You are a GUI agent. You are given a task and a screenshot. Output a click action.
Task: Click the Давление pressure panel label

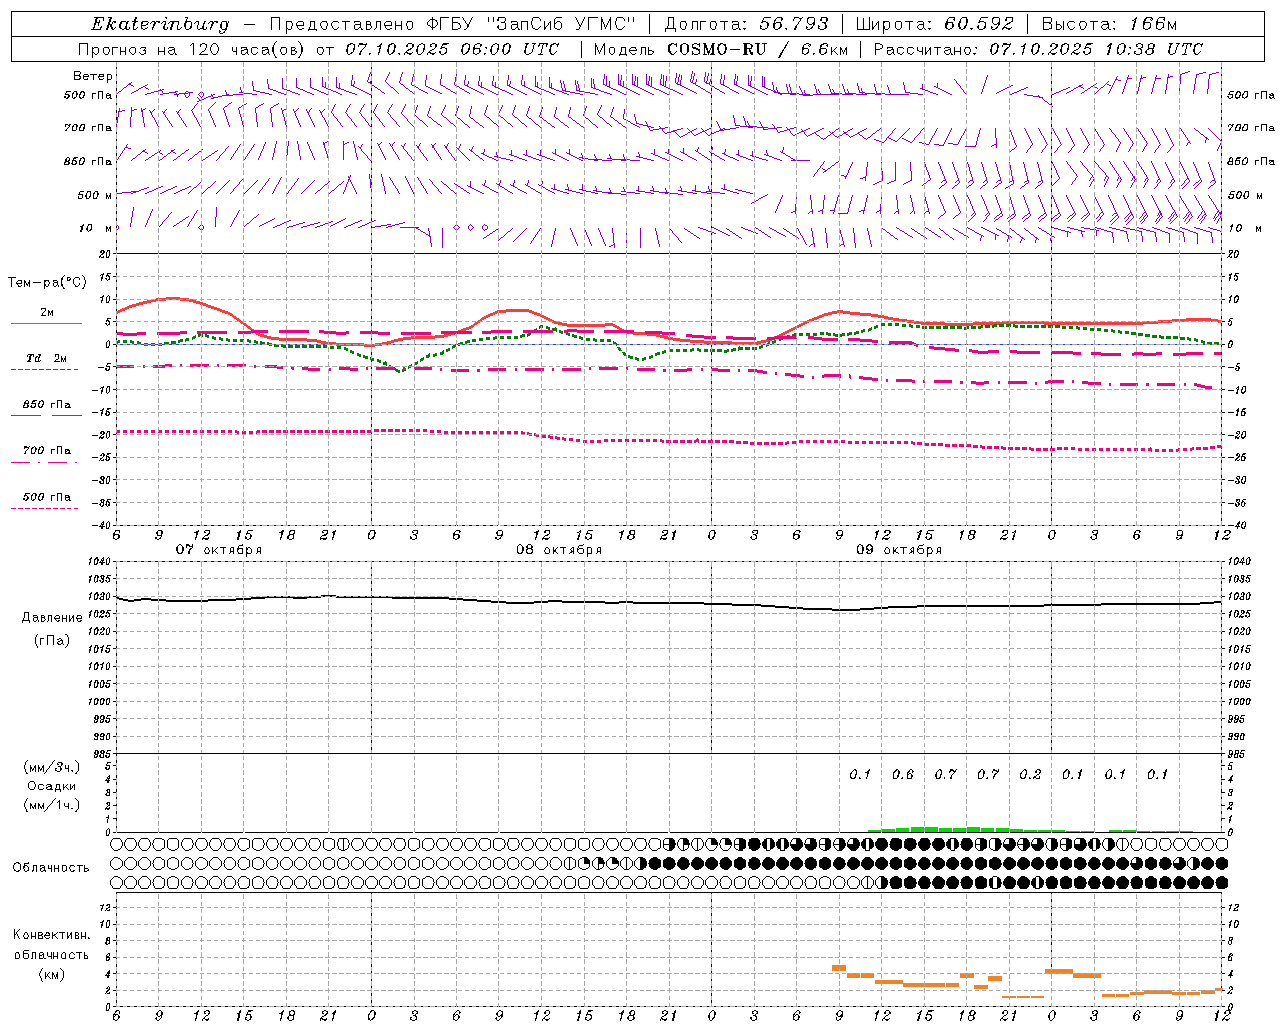(52, 618)
